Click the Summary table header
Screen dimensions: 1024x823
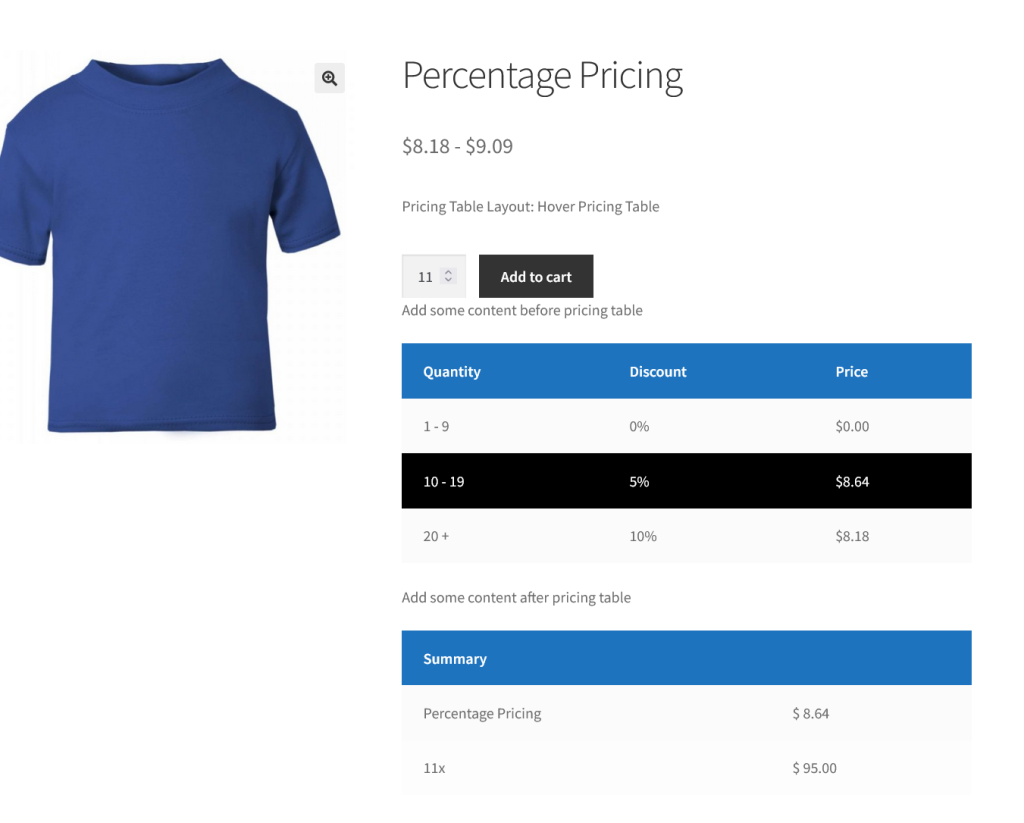point(455,659)
